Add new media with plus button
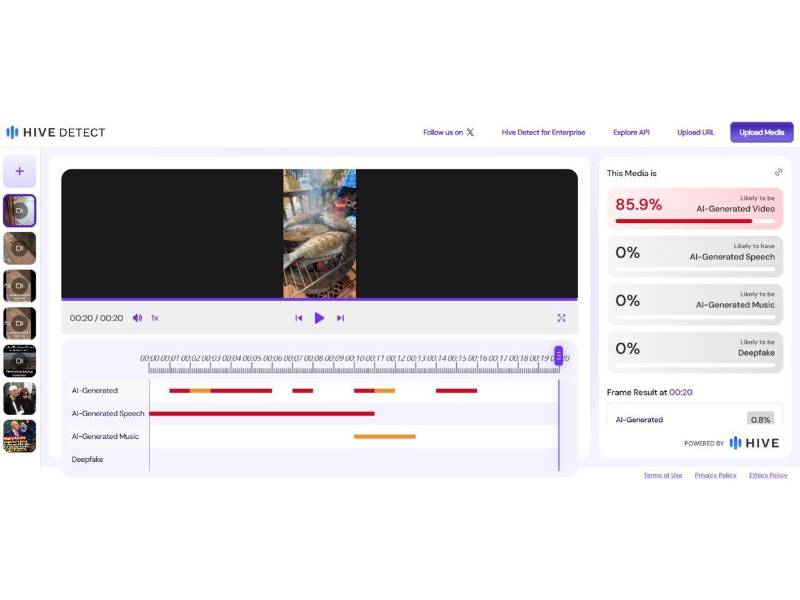The width and height of the screenshot is (800, 600). (19, 171)
